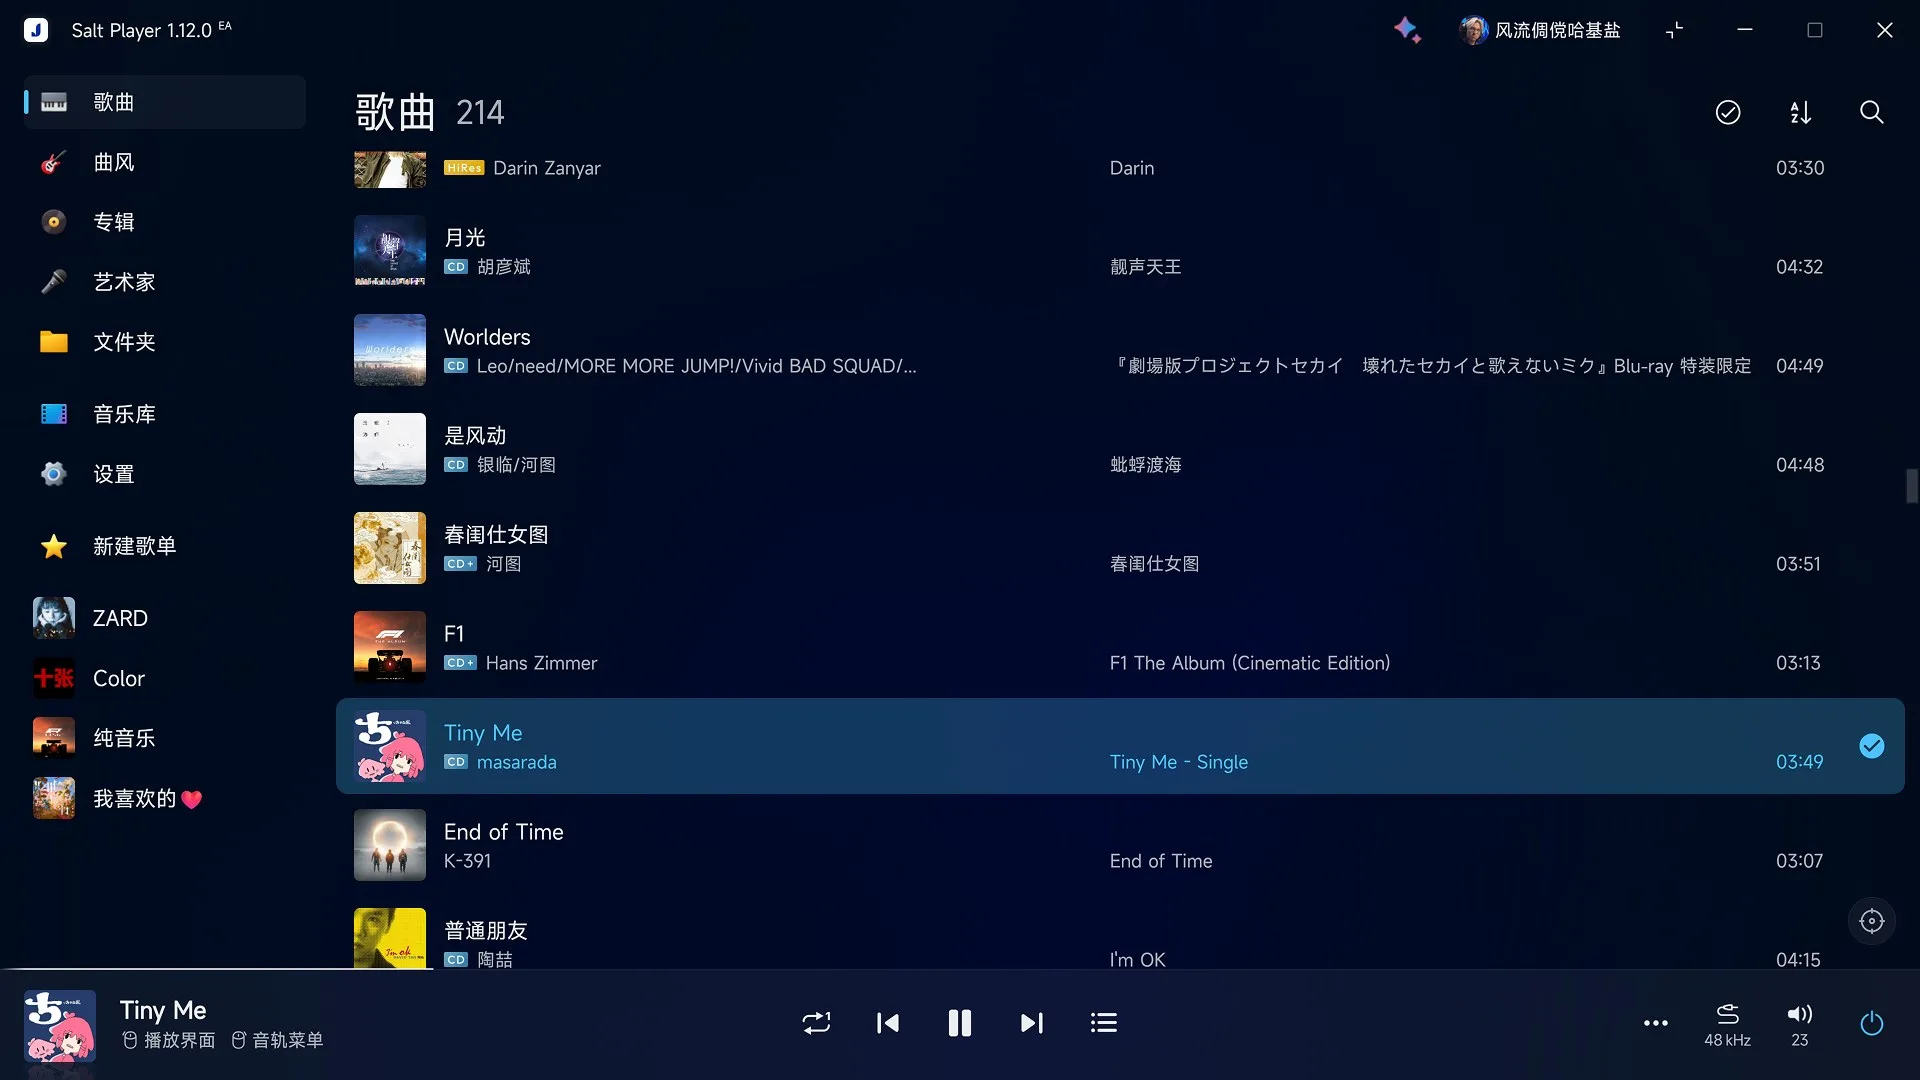Screen dimensions: 1920x1080
Task: Open song search
Action: 1871,112
